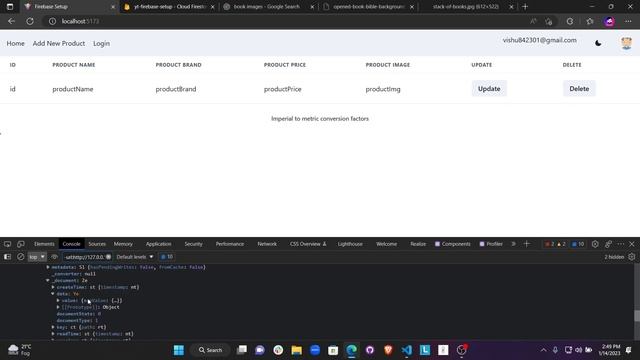This screenshot has width=640, height=360.
Task: Switch to the Lighthouse tab
Action: (350, 244)
